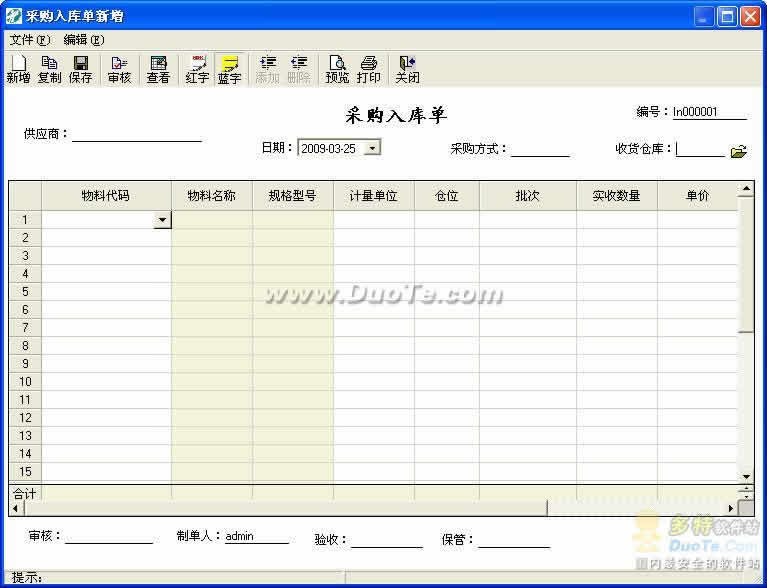Save the form with the 保存 icon

[x=81, y=69]
